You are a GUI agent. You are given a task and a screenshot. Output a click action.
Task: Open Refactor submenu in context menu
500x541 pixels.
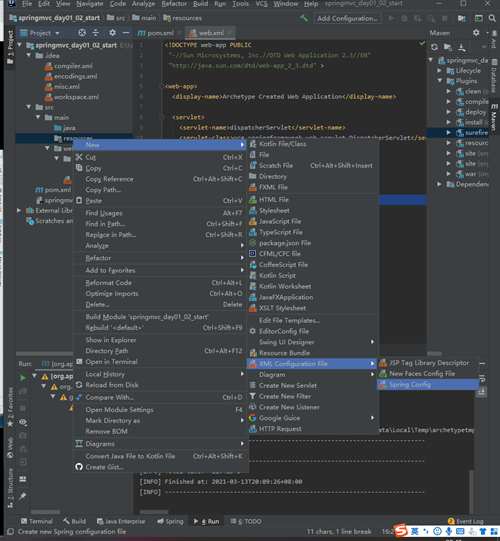coord(160,258)
